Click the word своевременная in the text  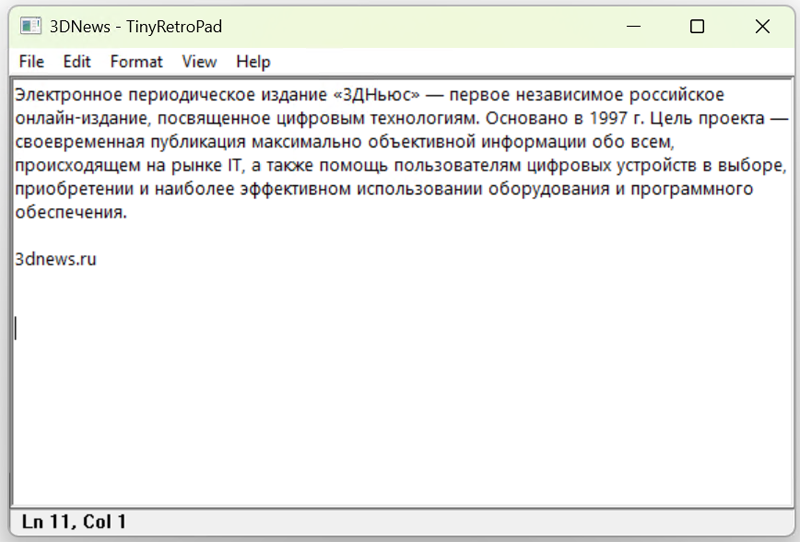[x=80, y=142]
